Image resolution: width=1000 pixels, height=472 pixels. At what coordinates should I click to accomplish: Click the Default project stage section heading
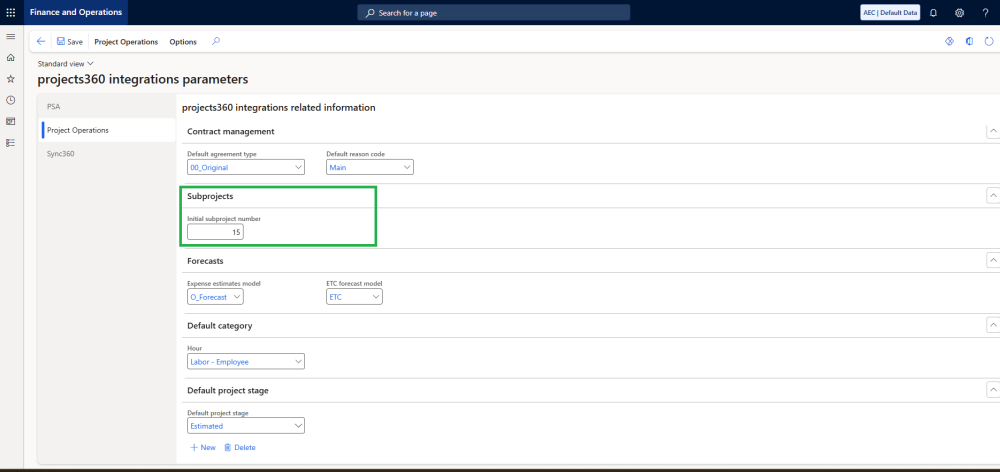[228, 390]
